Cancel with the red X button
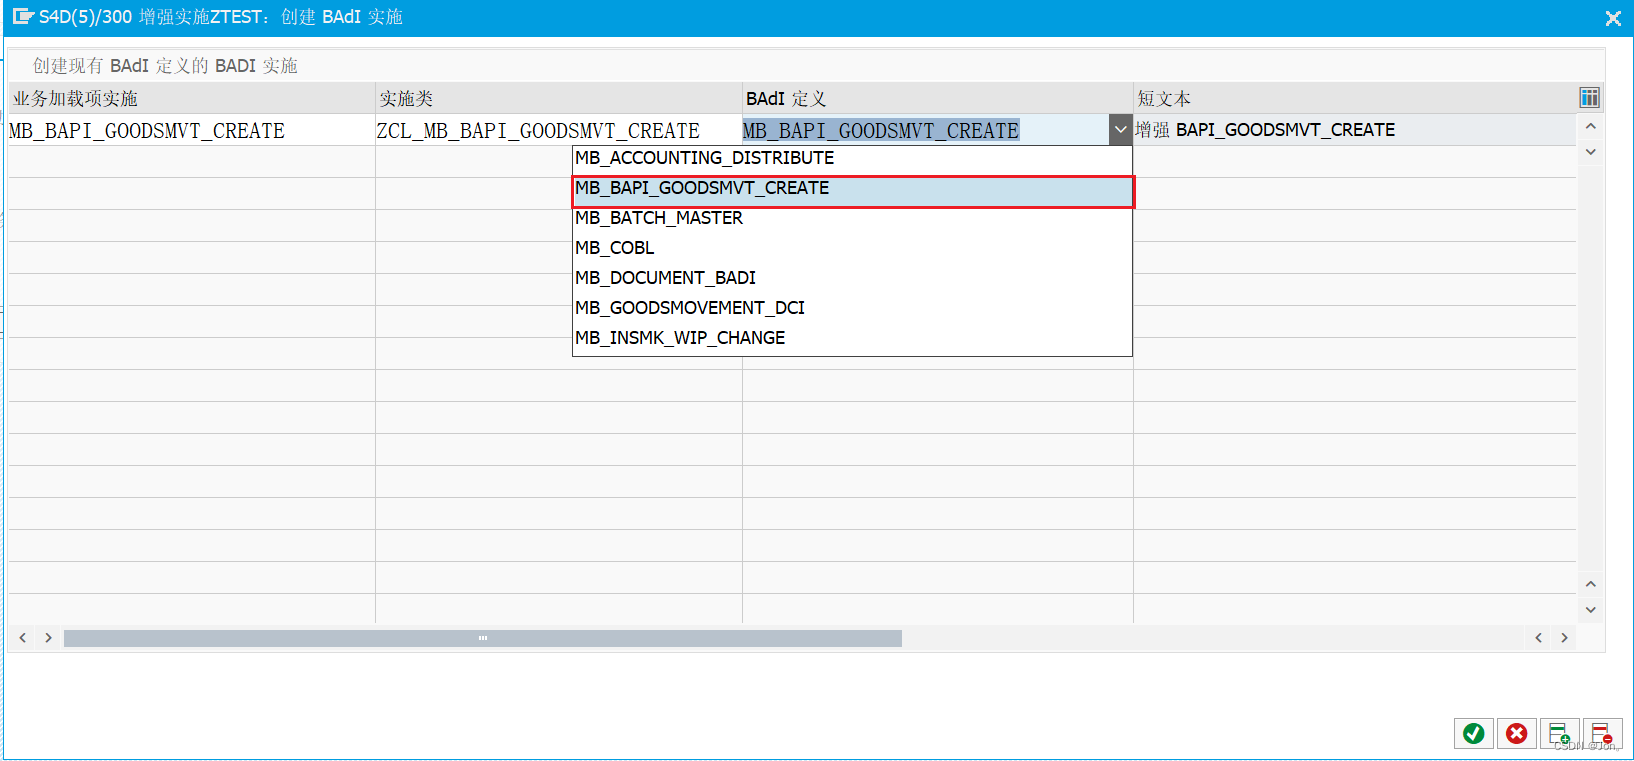This screenshot has height=761, width=1634. coord(1517,734)
